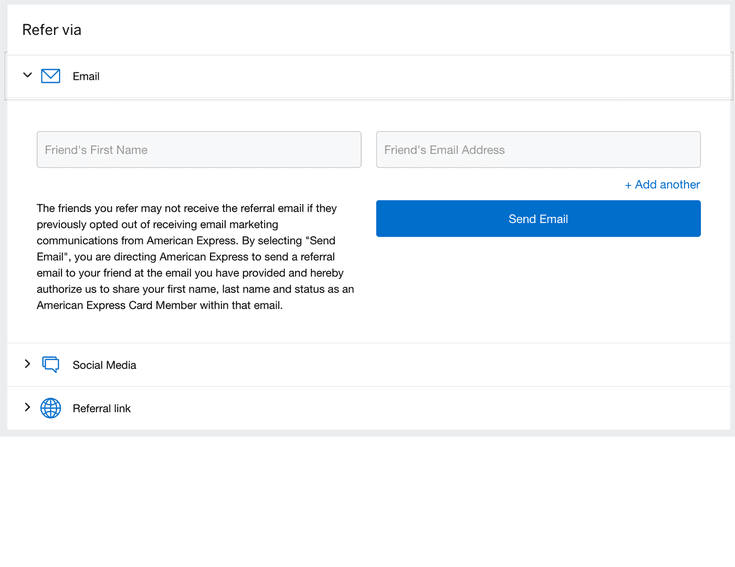The height and width of the screenshot is (567, 735).
Task: Click the envelope icon for Email
Action: (51, 76)
